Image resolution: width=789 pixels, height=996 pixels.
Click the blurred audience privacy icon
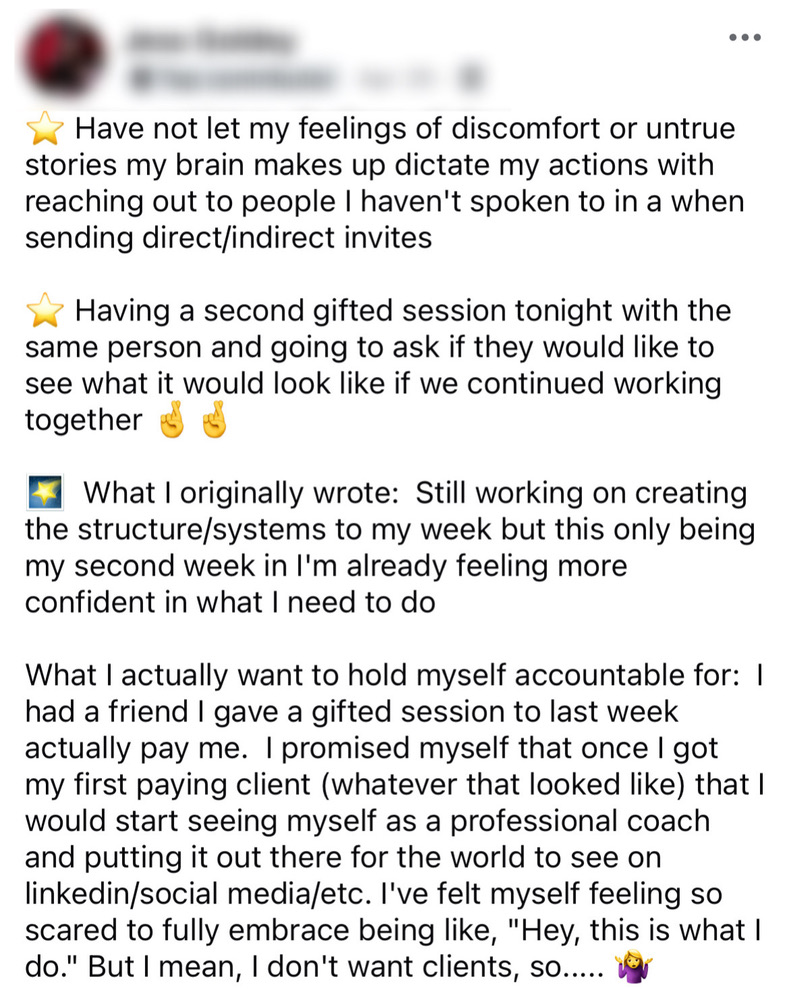click(x=471, y=79)
